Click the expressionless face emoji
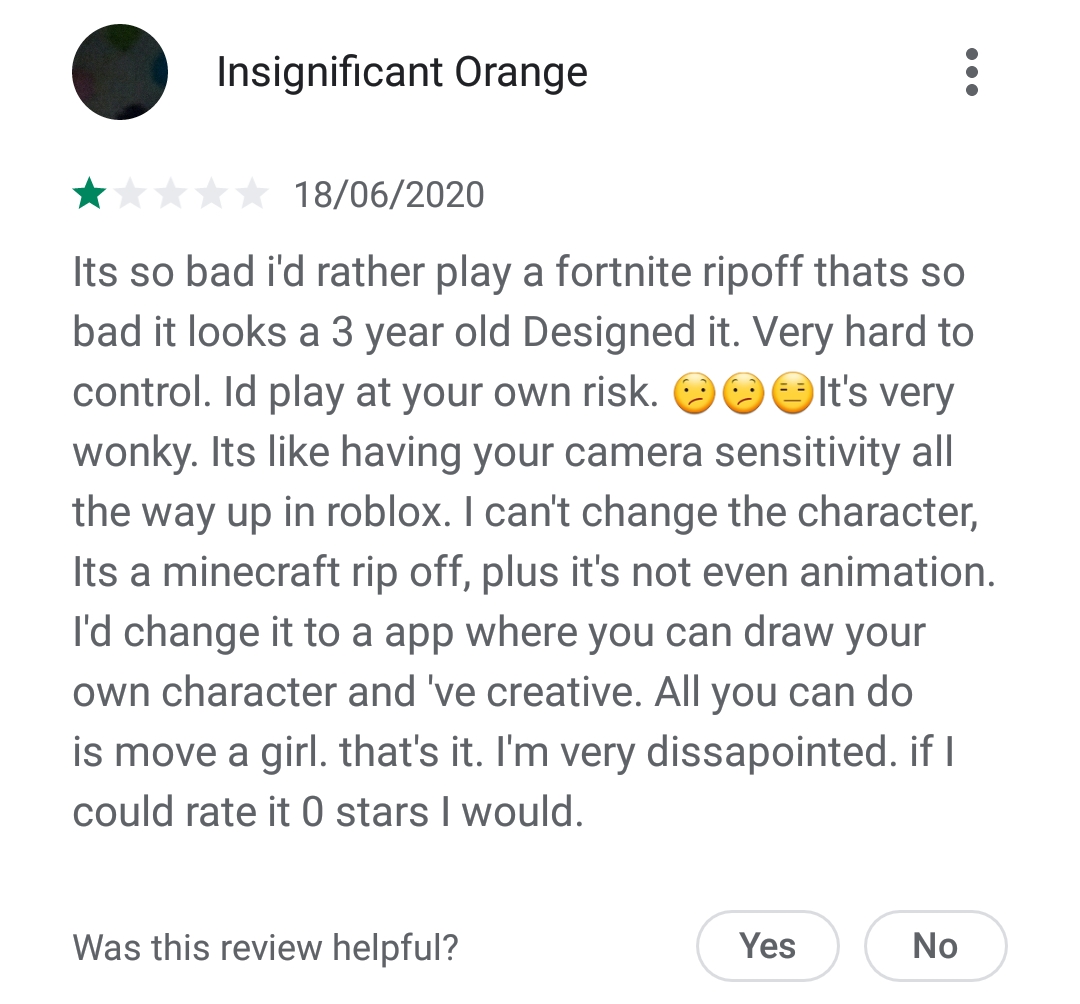Image resolution: width=1080 pixels, height=1004 pixels. [793, 394]
